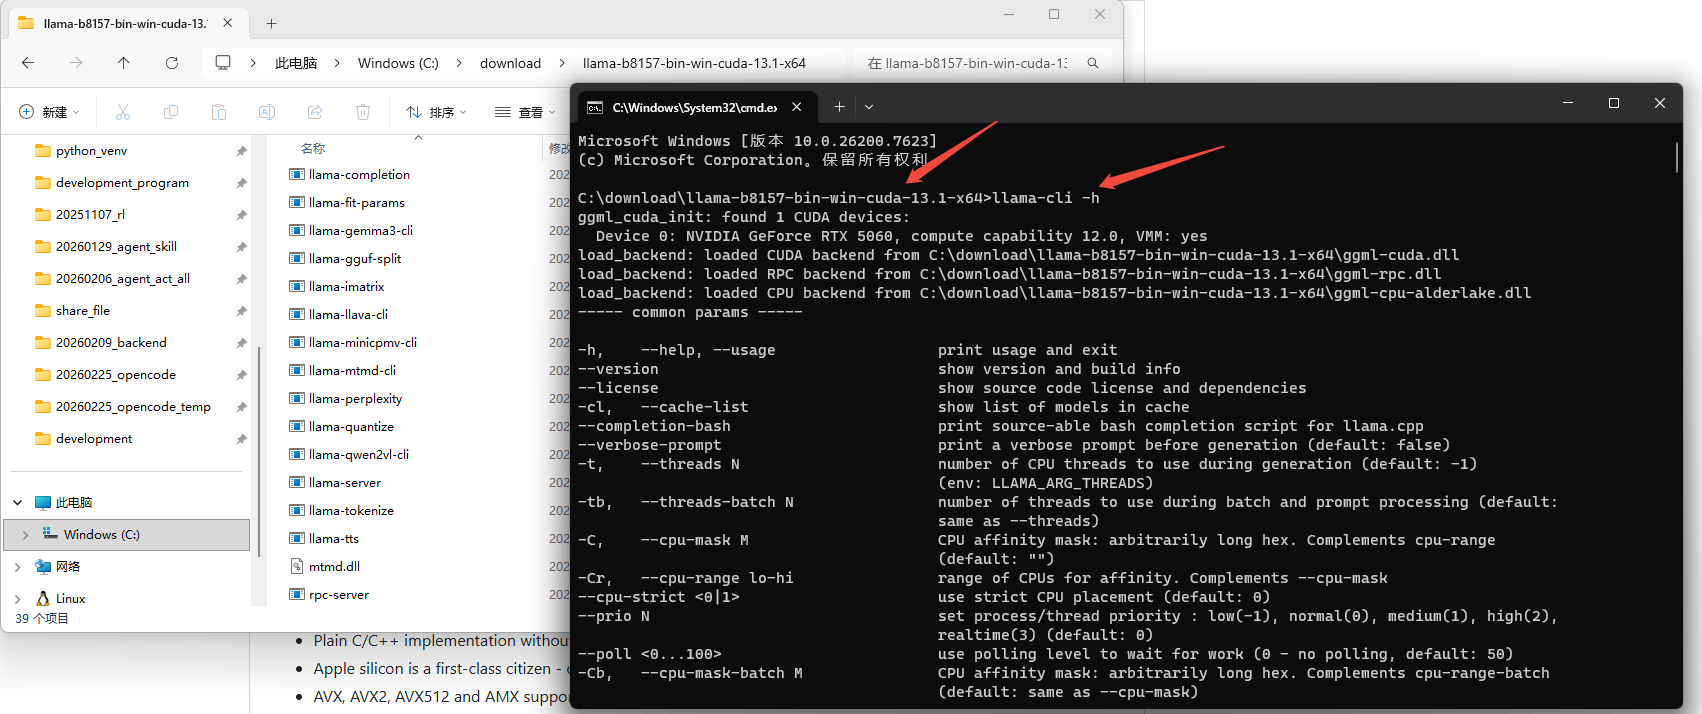Unpin python_venv from quick access
Viewport: 1702px width, 714px height.
[241, 151]
